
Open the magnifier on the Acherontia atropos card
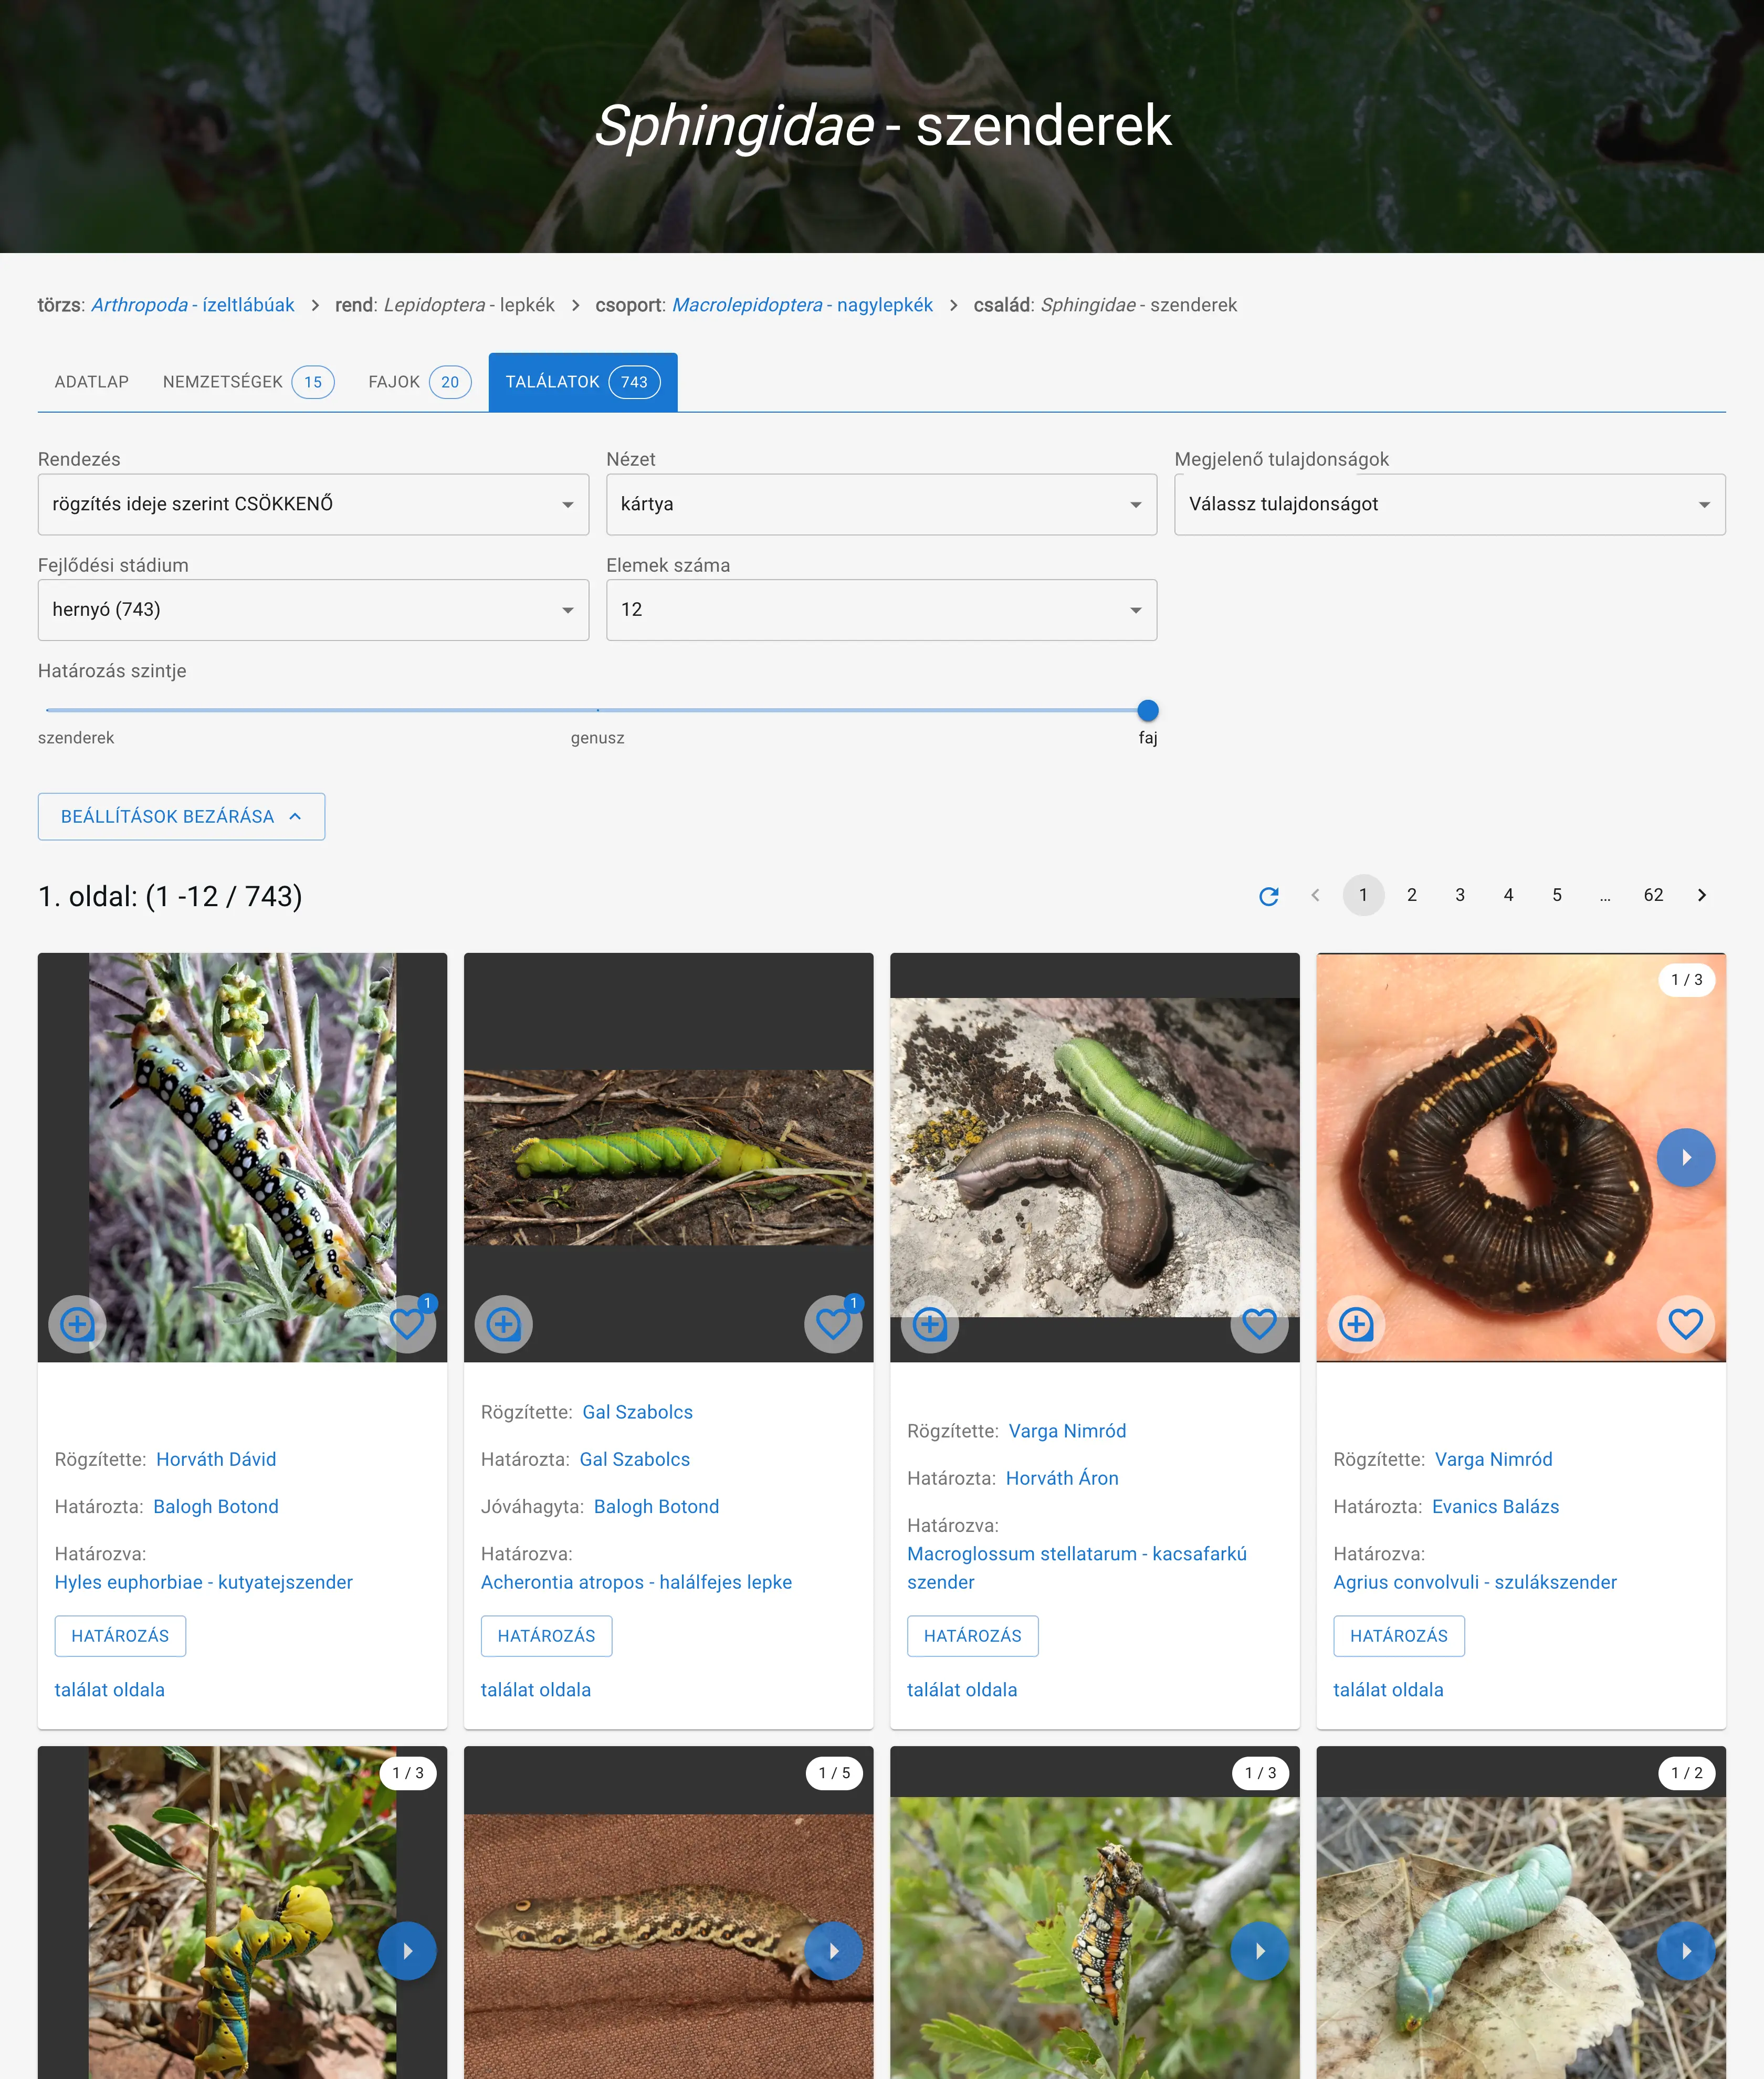pyautogui.click(x=503, y=1324)
